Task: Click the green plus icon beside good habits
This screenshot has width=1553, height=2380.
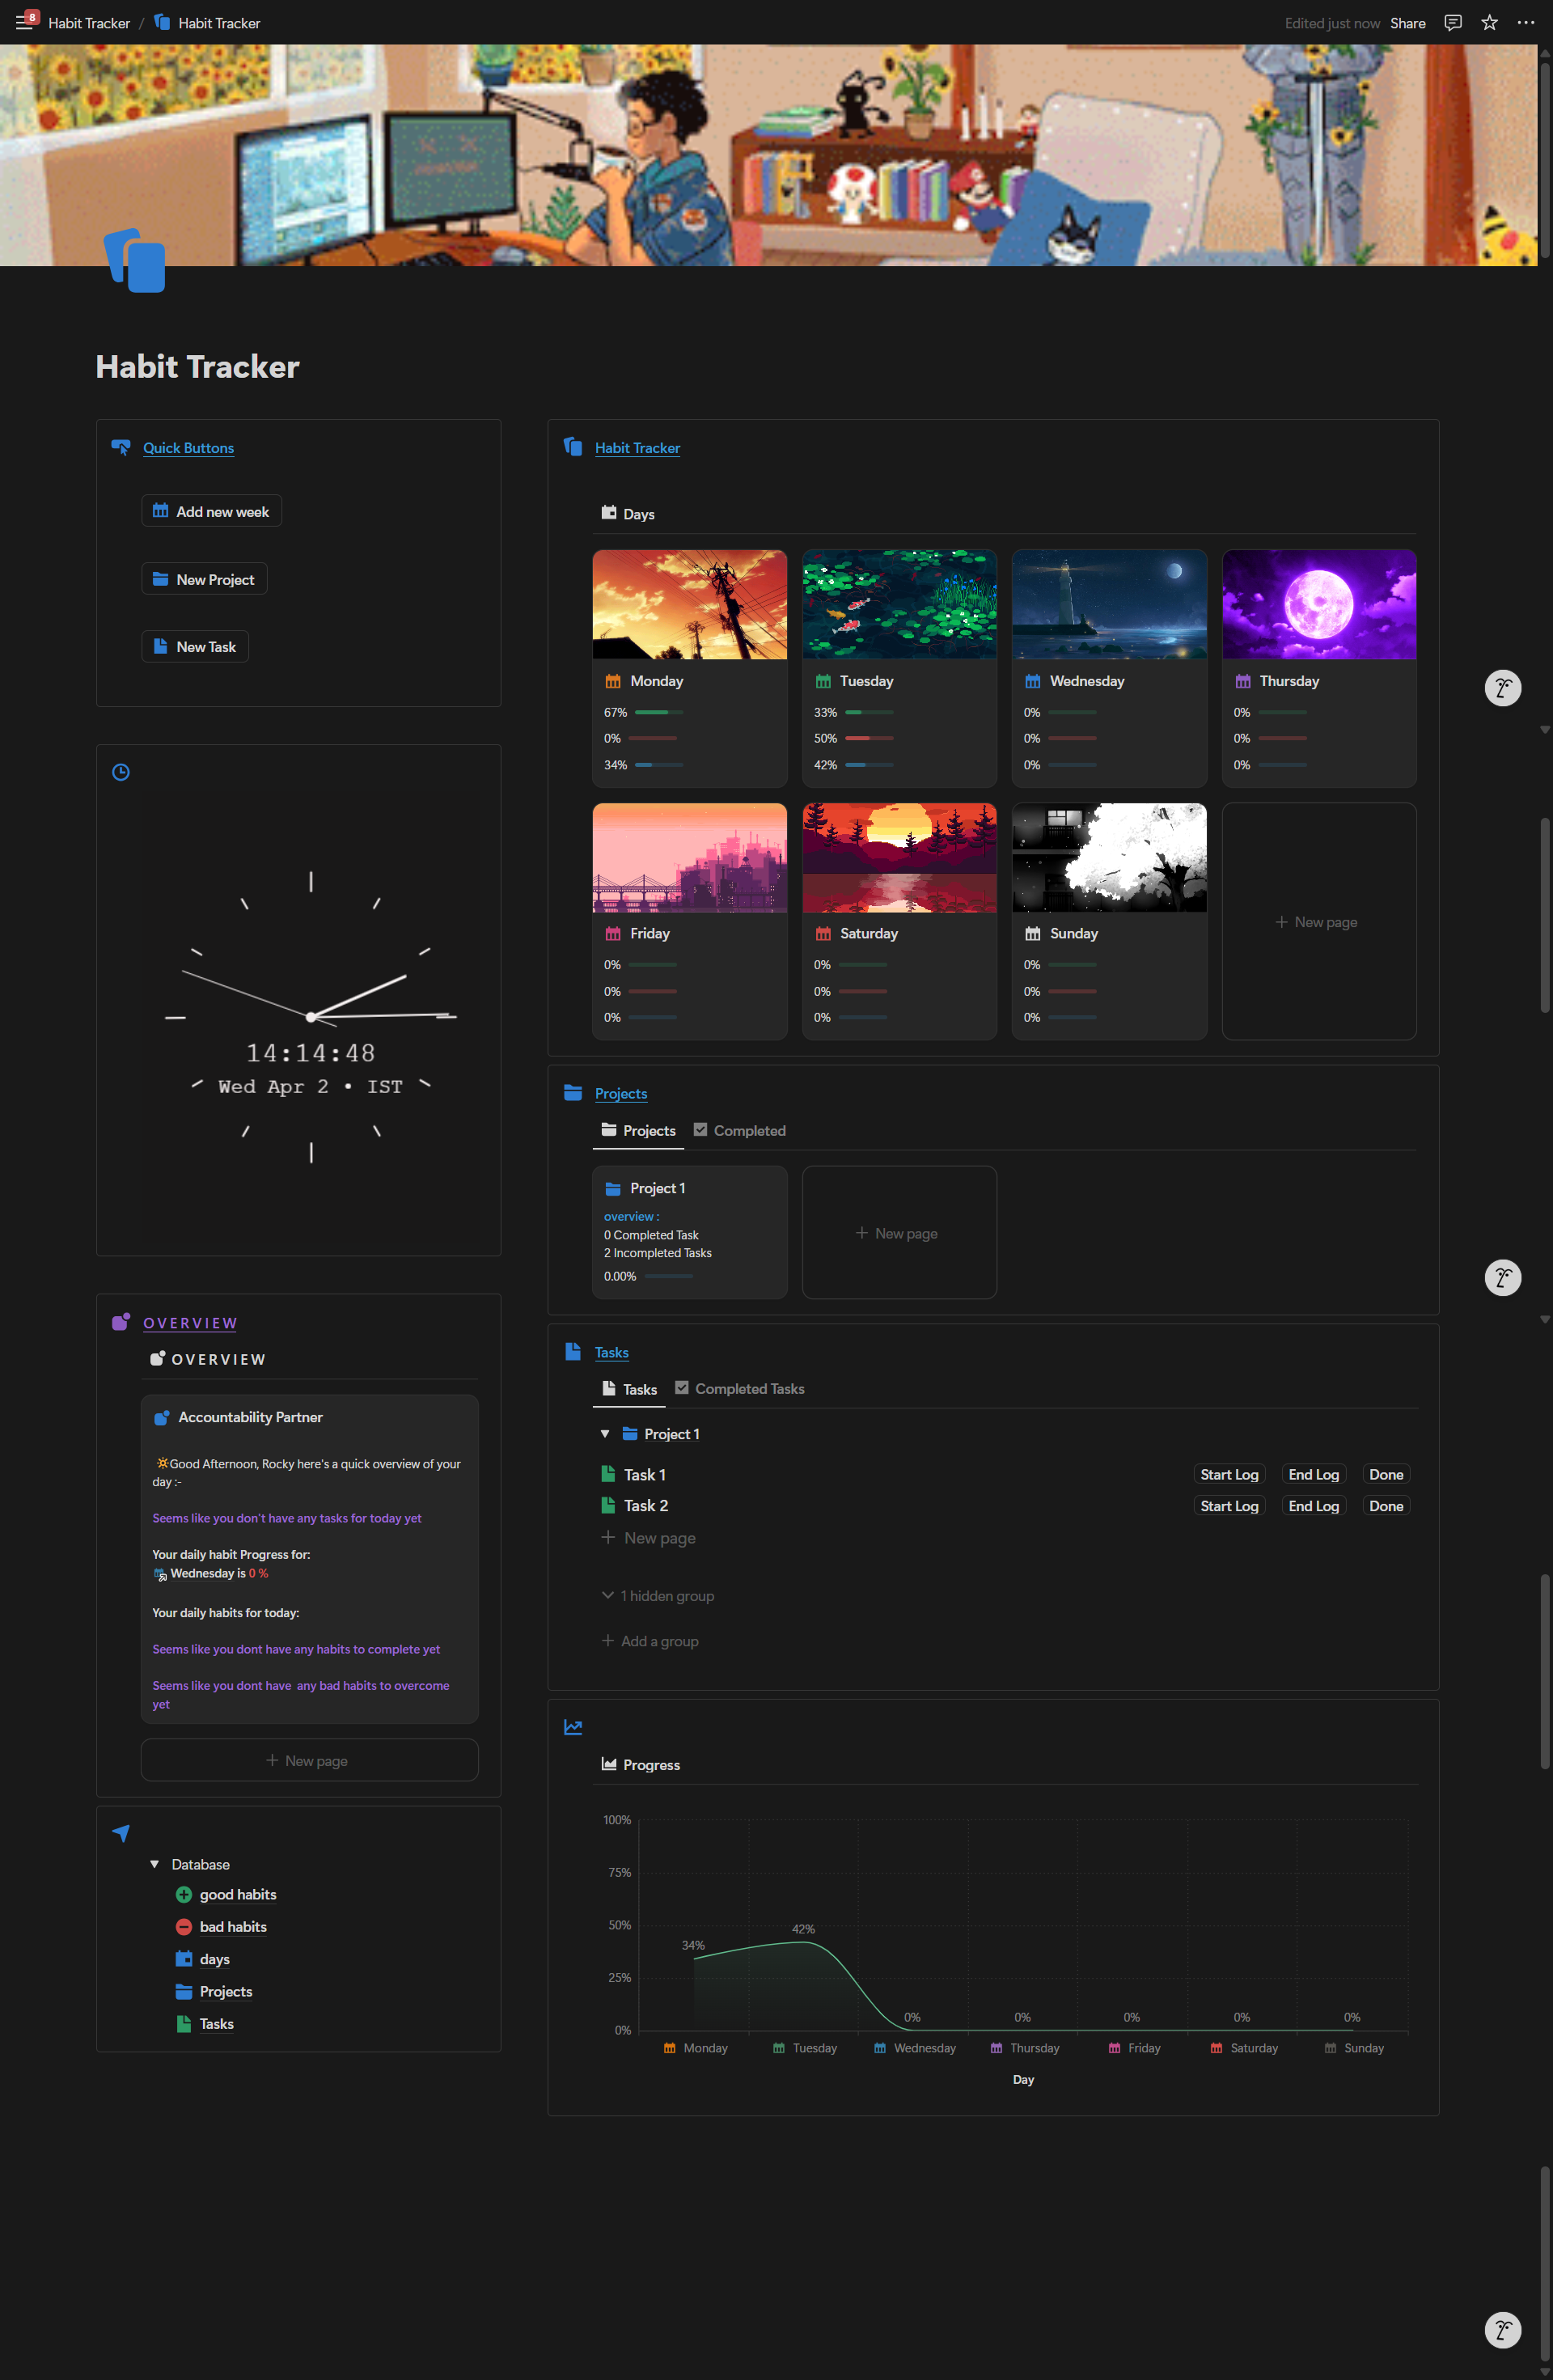Action: (x=184, y=1894)
